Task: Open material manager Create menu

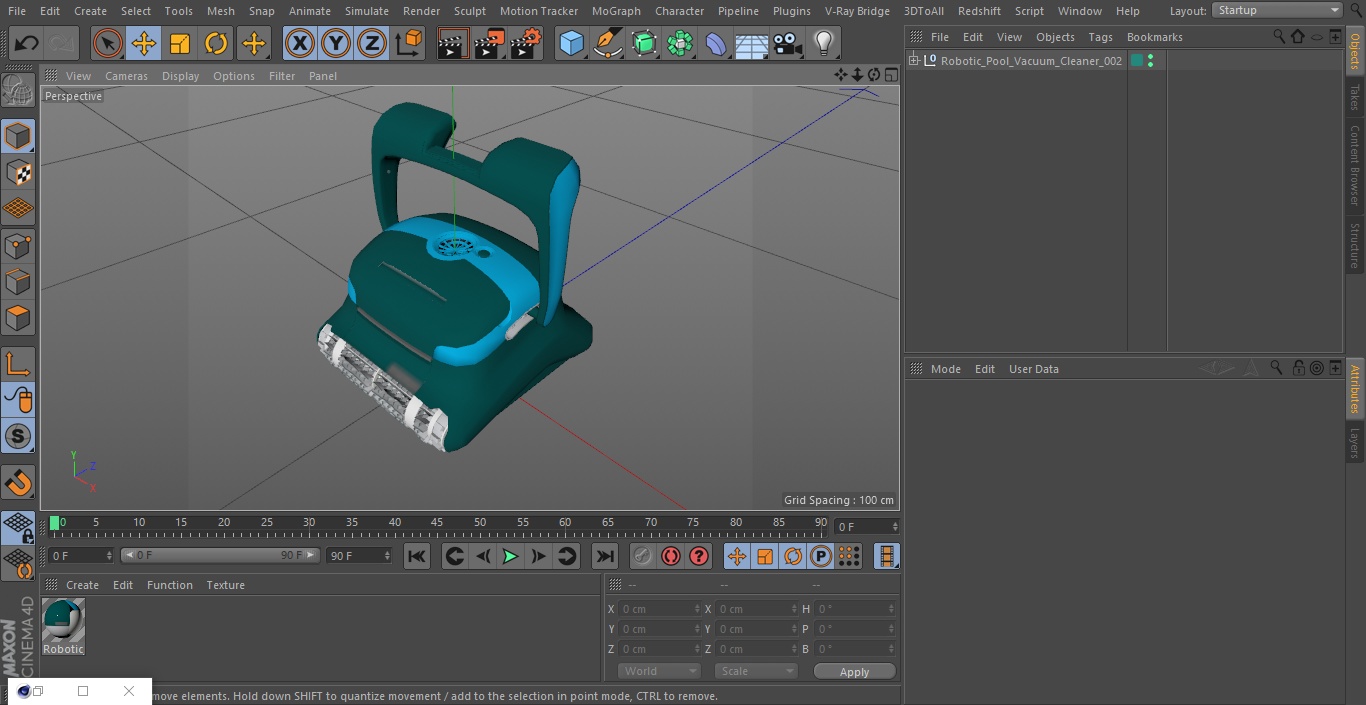Action: click(82, 585)
